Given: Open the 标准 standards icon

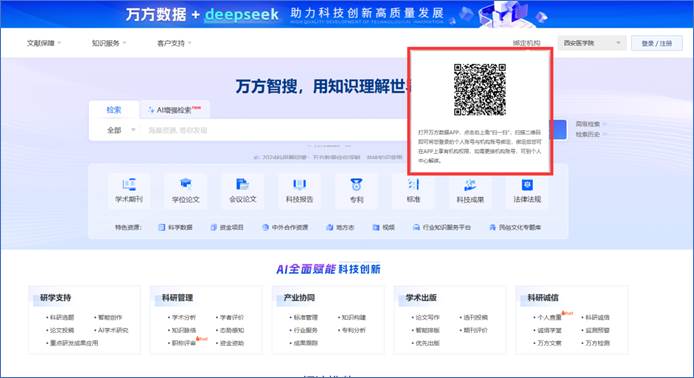Looking at the screenshot, I should coord(413,191).
